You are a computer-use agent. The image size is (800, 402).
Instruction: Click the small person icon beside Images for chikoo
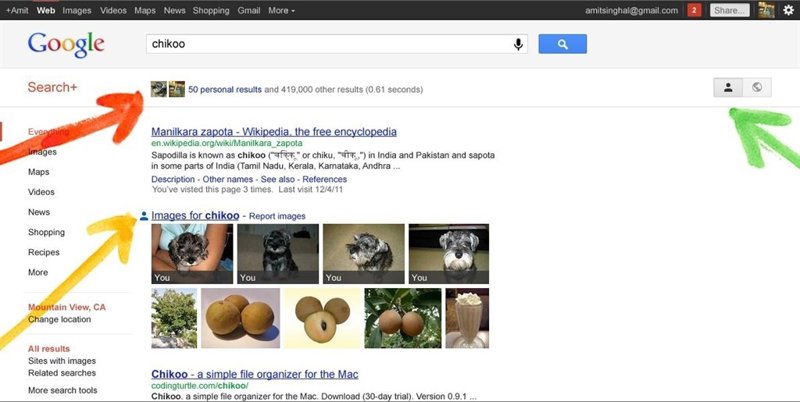(144, 216)
